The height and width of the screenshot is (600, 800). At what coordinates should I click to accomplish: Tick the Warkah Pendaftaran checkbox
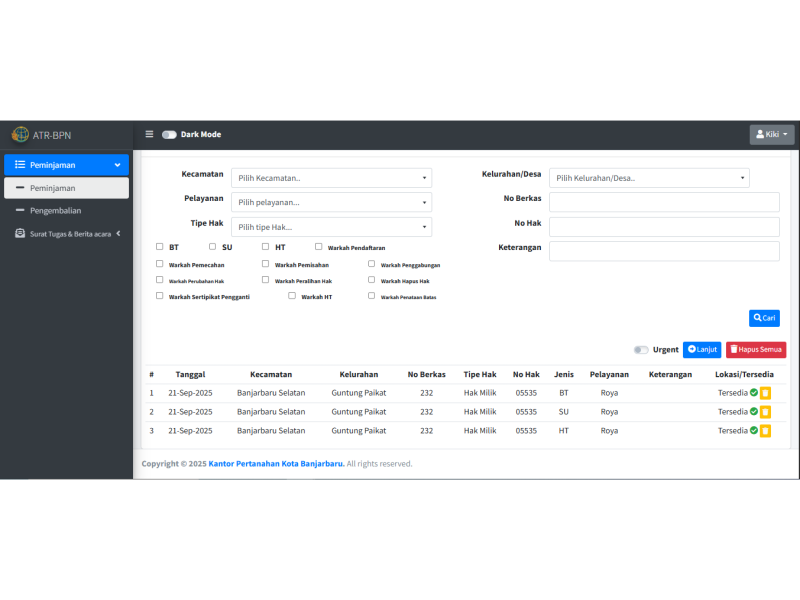click(x=319, y=246)
